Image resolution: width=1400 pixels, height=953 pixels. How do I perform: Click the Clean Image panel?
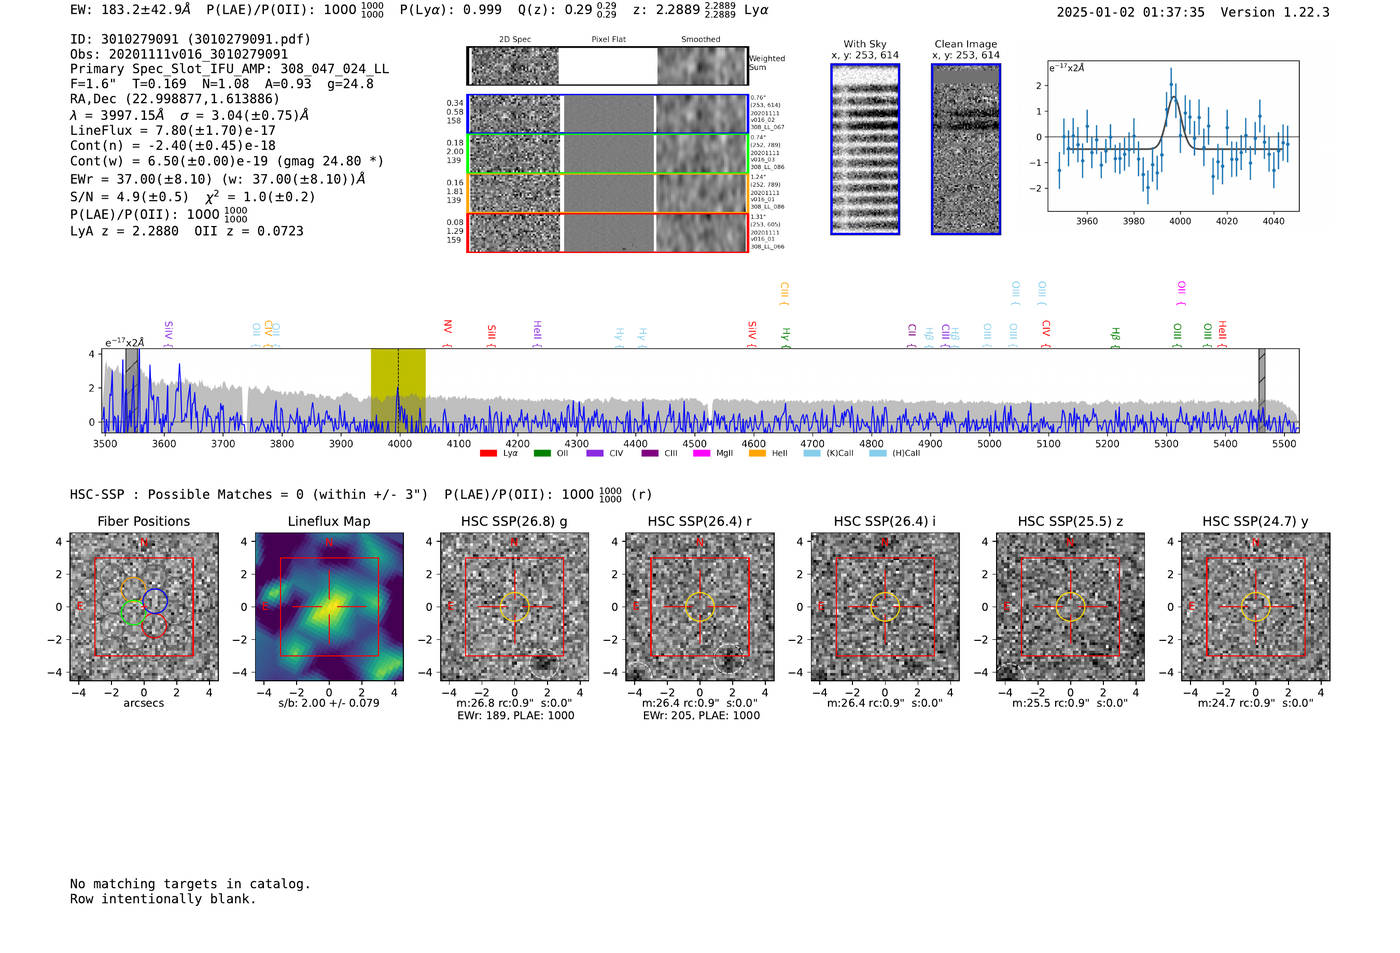966,149
